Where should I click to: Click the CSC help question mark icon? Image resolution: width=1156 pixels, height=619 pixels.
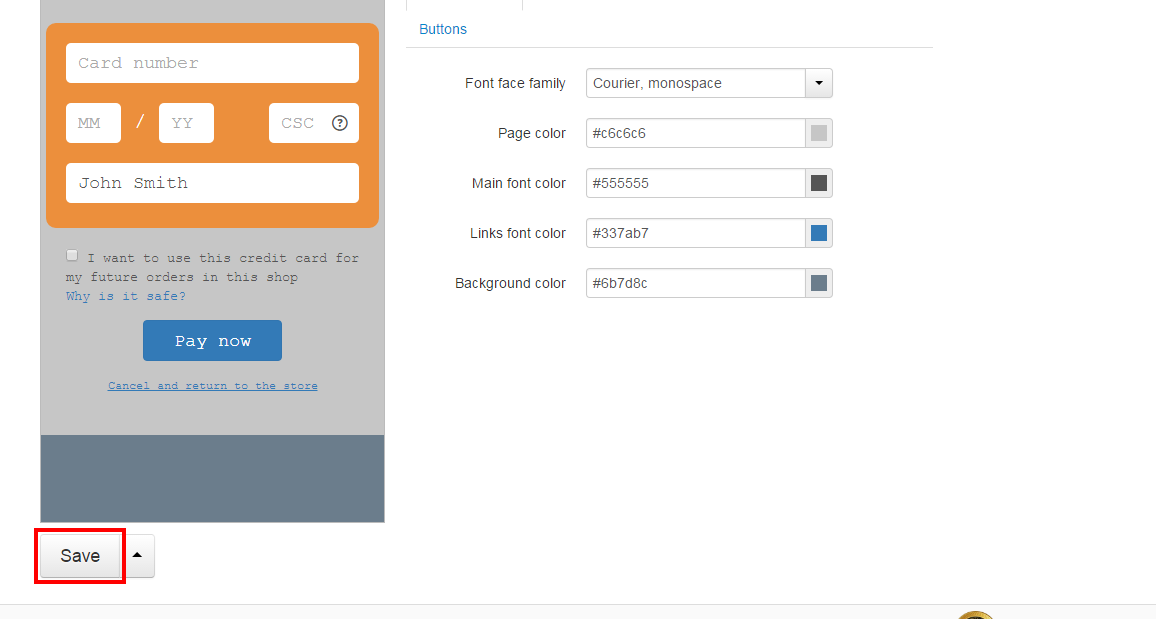(339, 123)
